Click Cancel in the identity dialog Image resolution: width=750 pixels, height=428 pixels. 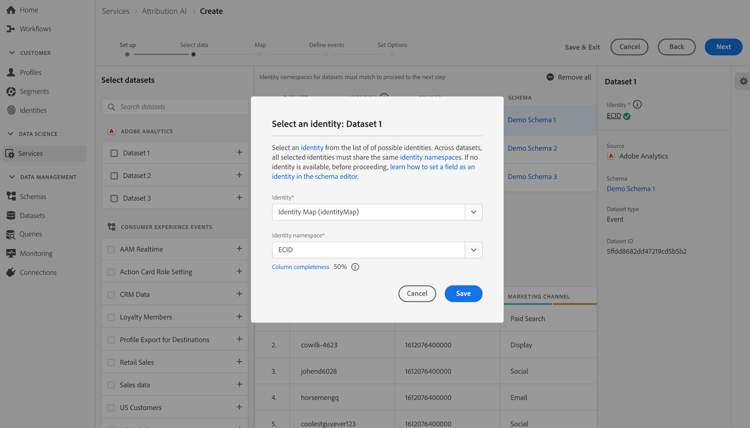click(417, 294)
